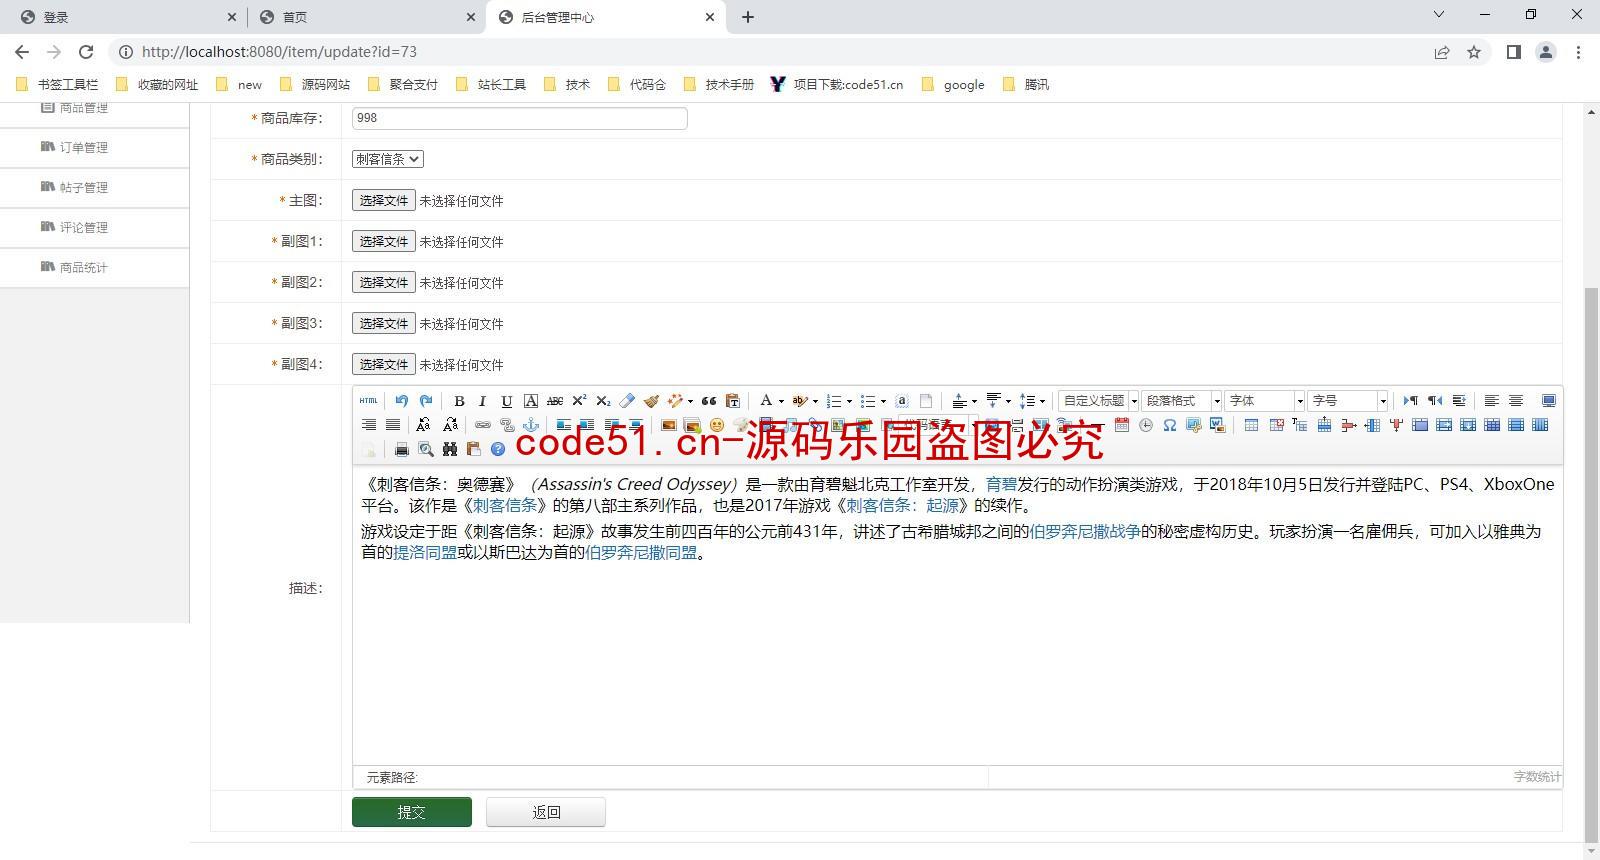Insert an emoticon
The image size is (1600, 860).
click(717, 425)
